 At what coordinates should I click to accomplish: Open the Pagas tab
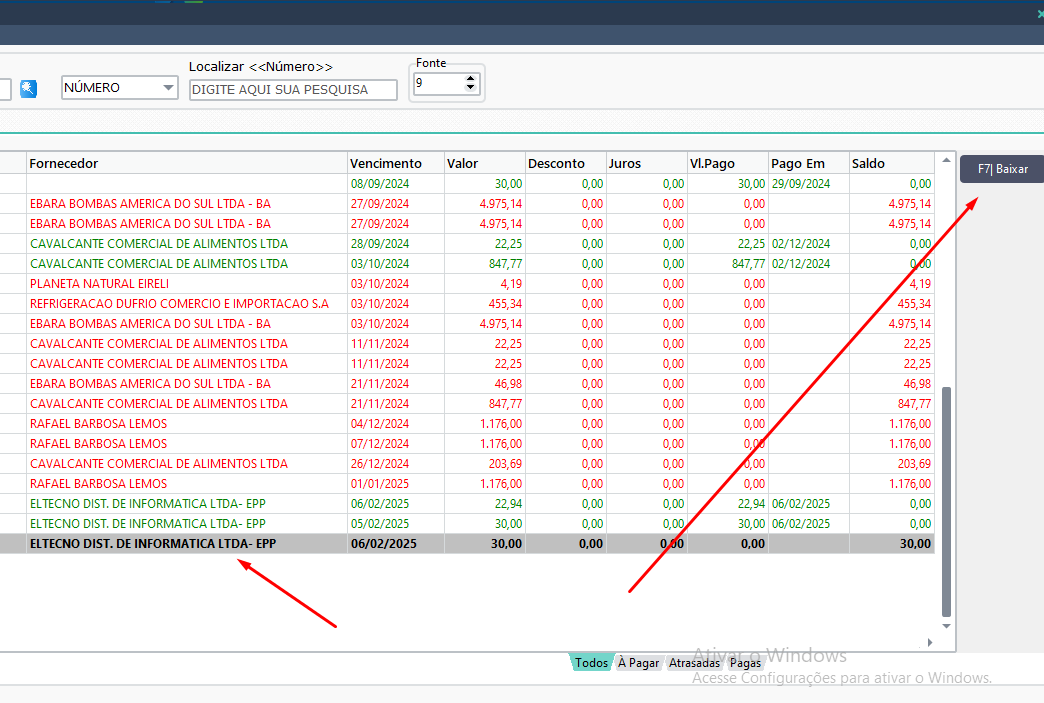click(x=745, y=662)
